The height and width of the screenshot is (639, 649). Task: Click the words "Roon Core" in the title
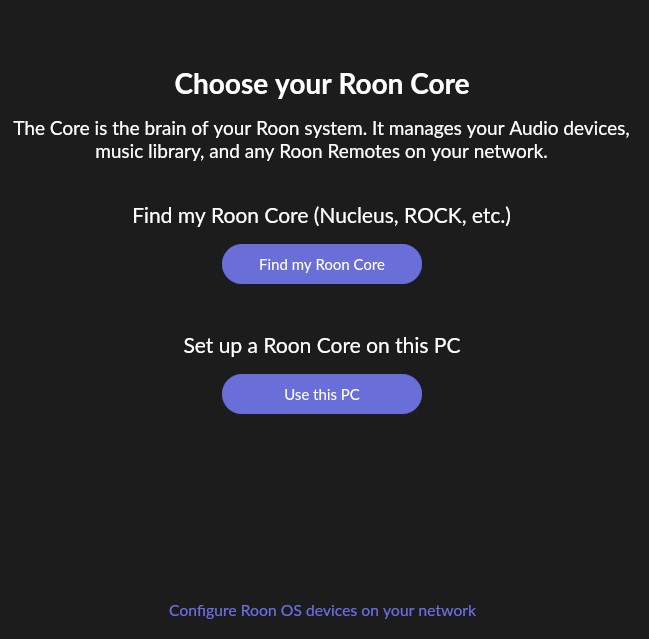click(x=404, y=84)
